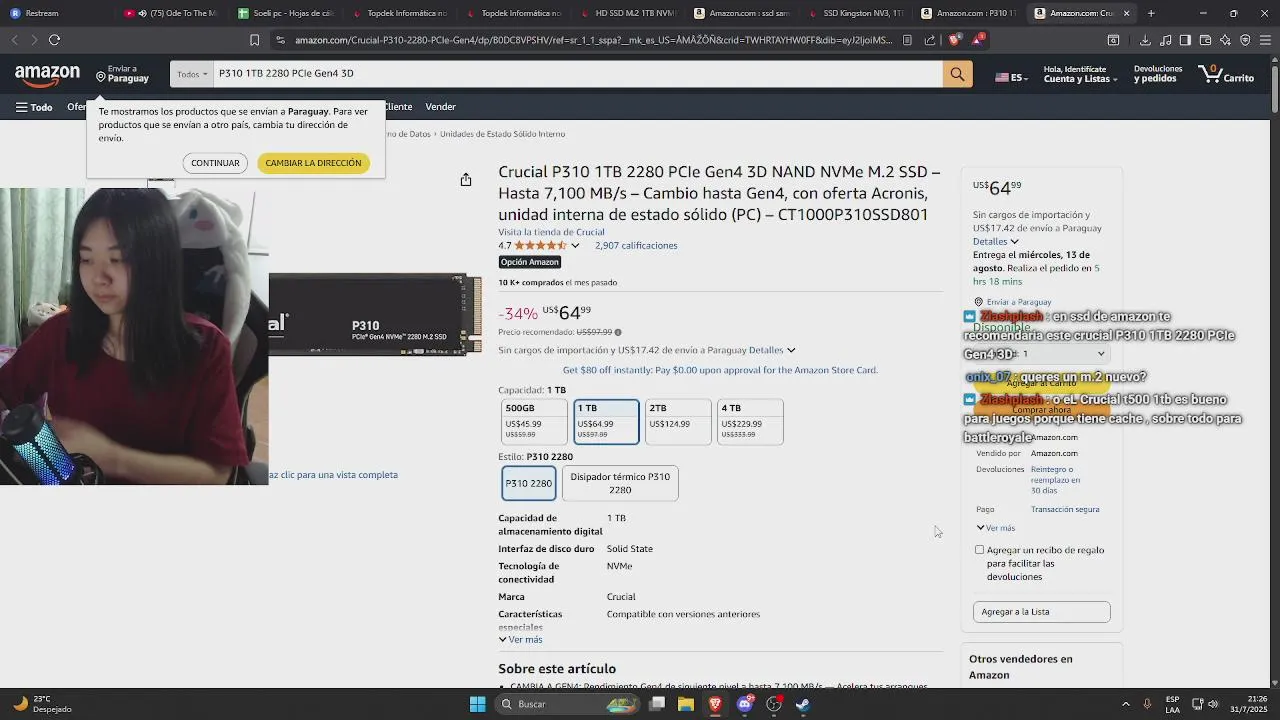Close the current Amazon Crucial tab

[x=1126, y=13]
